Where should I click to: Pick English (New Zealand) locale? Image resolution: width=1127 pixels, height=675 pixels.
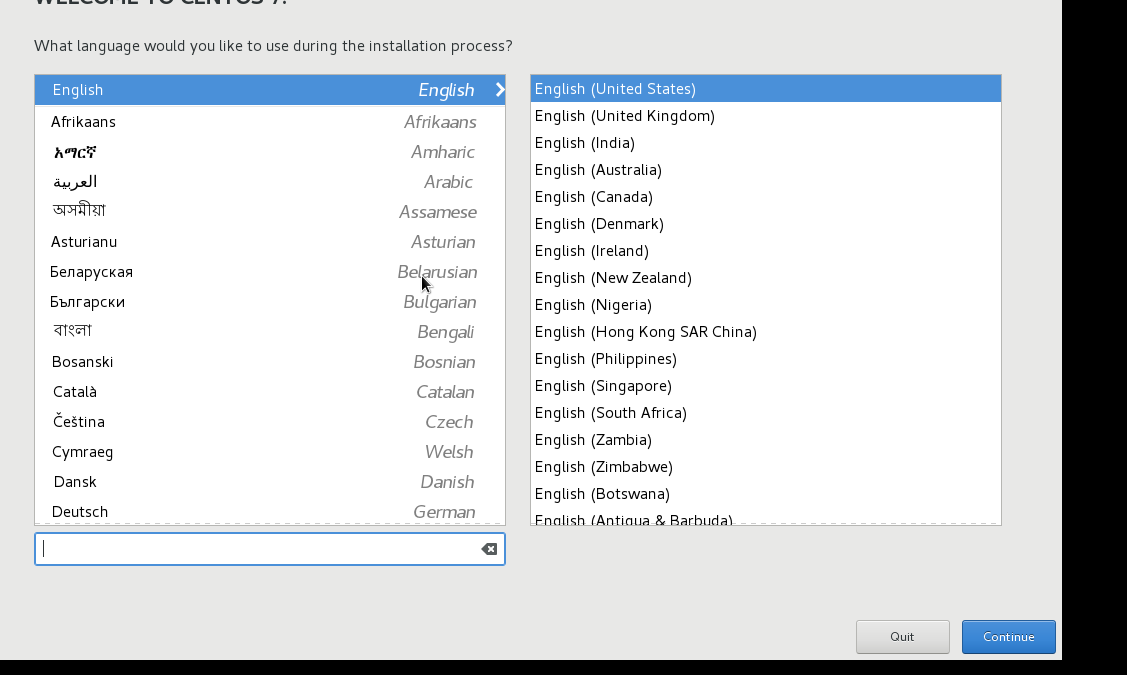click(x=765, y=277)
